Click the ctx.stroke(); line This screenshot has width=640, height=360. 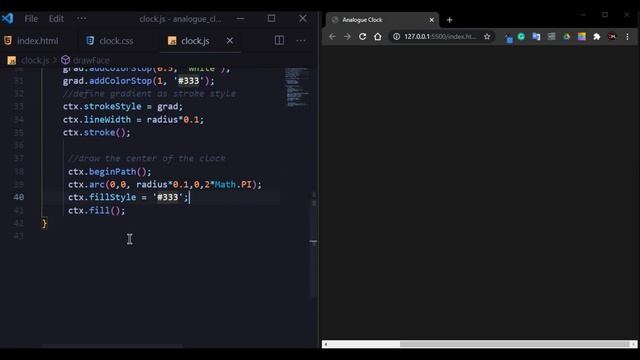point(97,133)
